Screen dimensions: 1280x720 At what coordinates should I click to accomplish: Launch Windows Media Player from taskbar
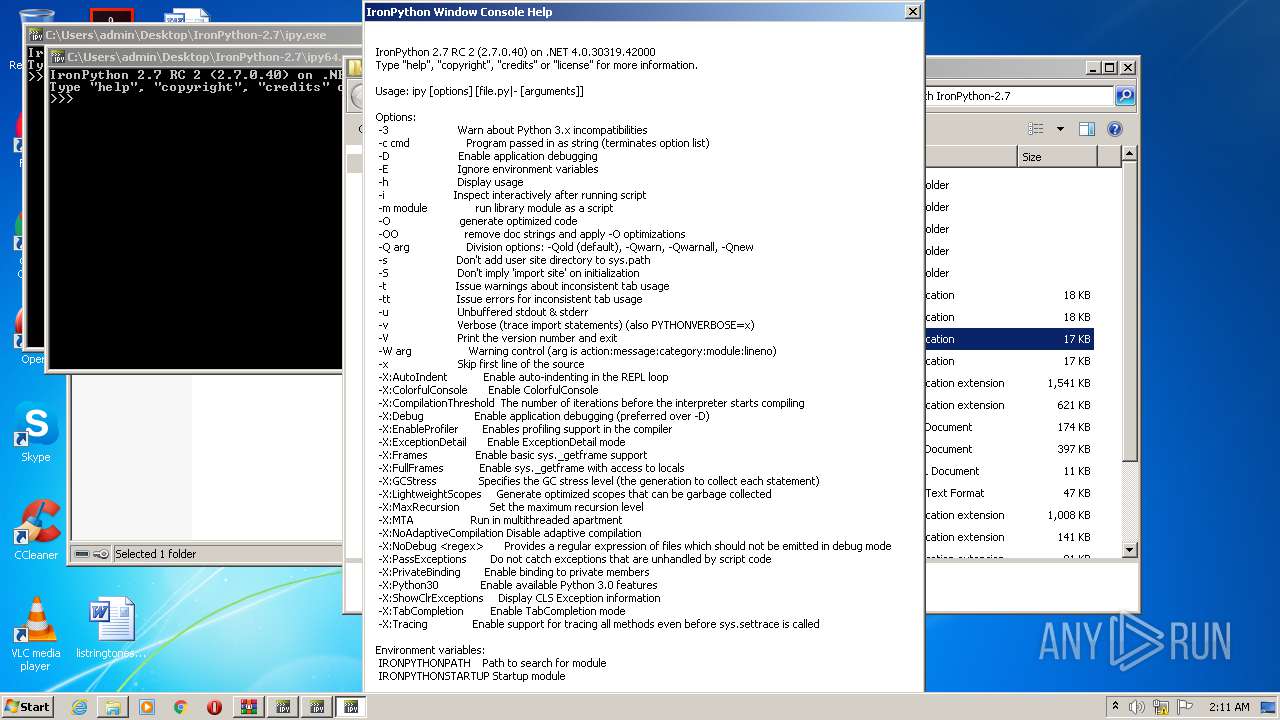tap(147, 707)
